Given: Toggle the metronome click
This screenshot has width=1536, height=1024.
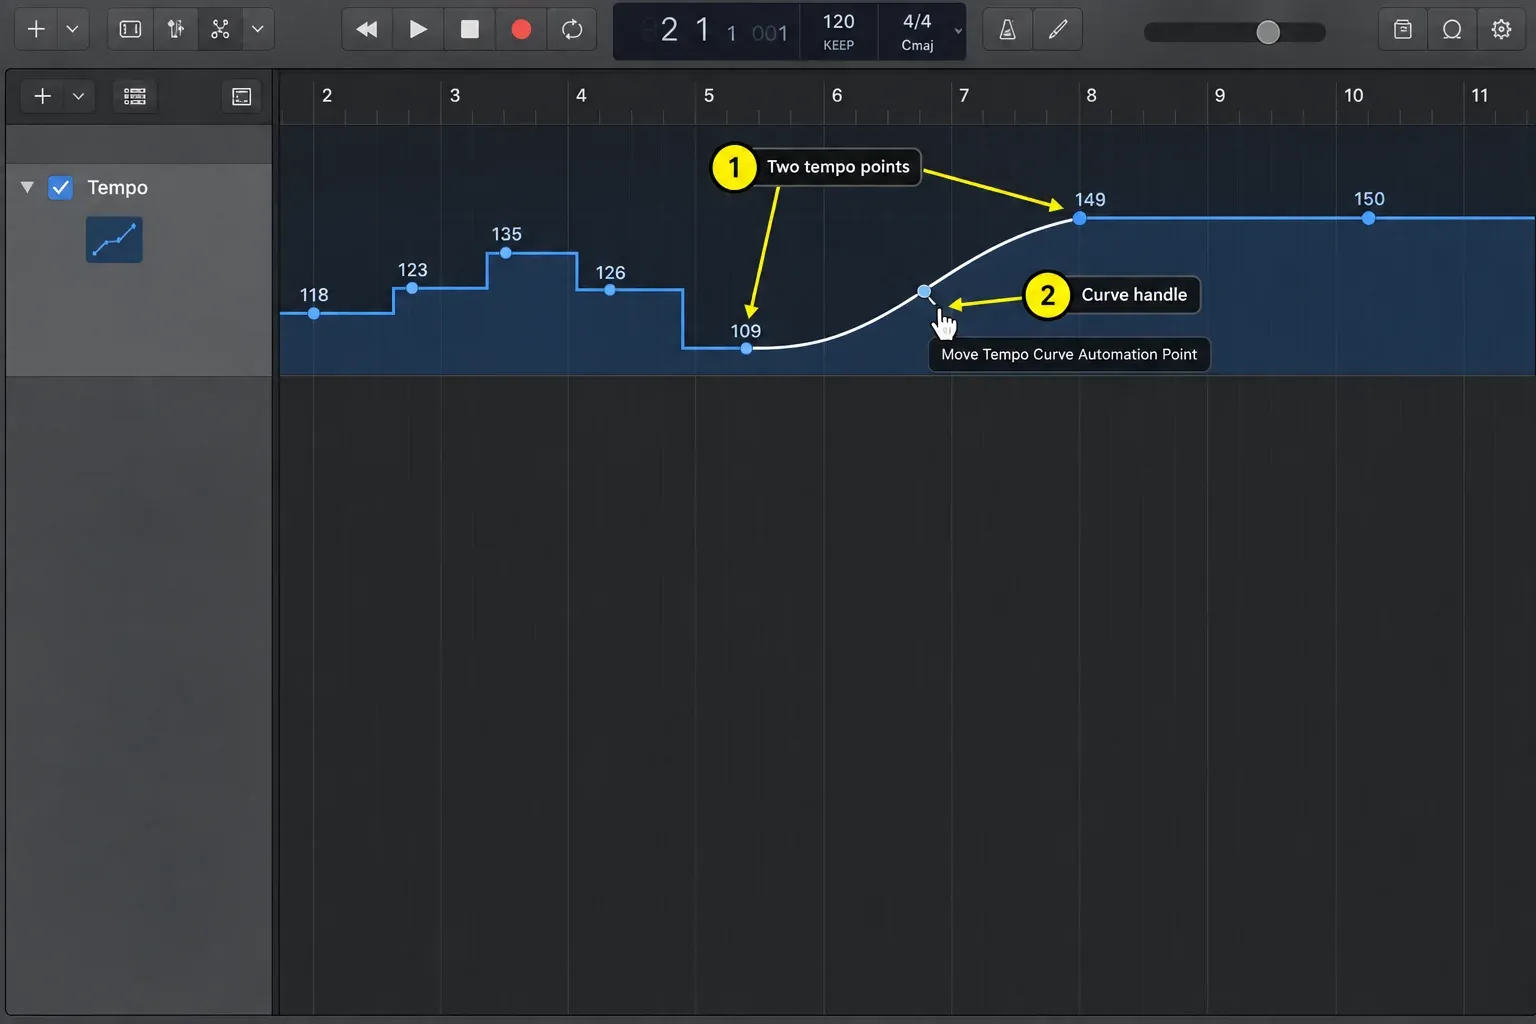Looking at the screenshot, I should (1008, 30).
